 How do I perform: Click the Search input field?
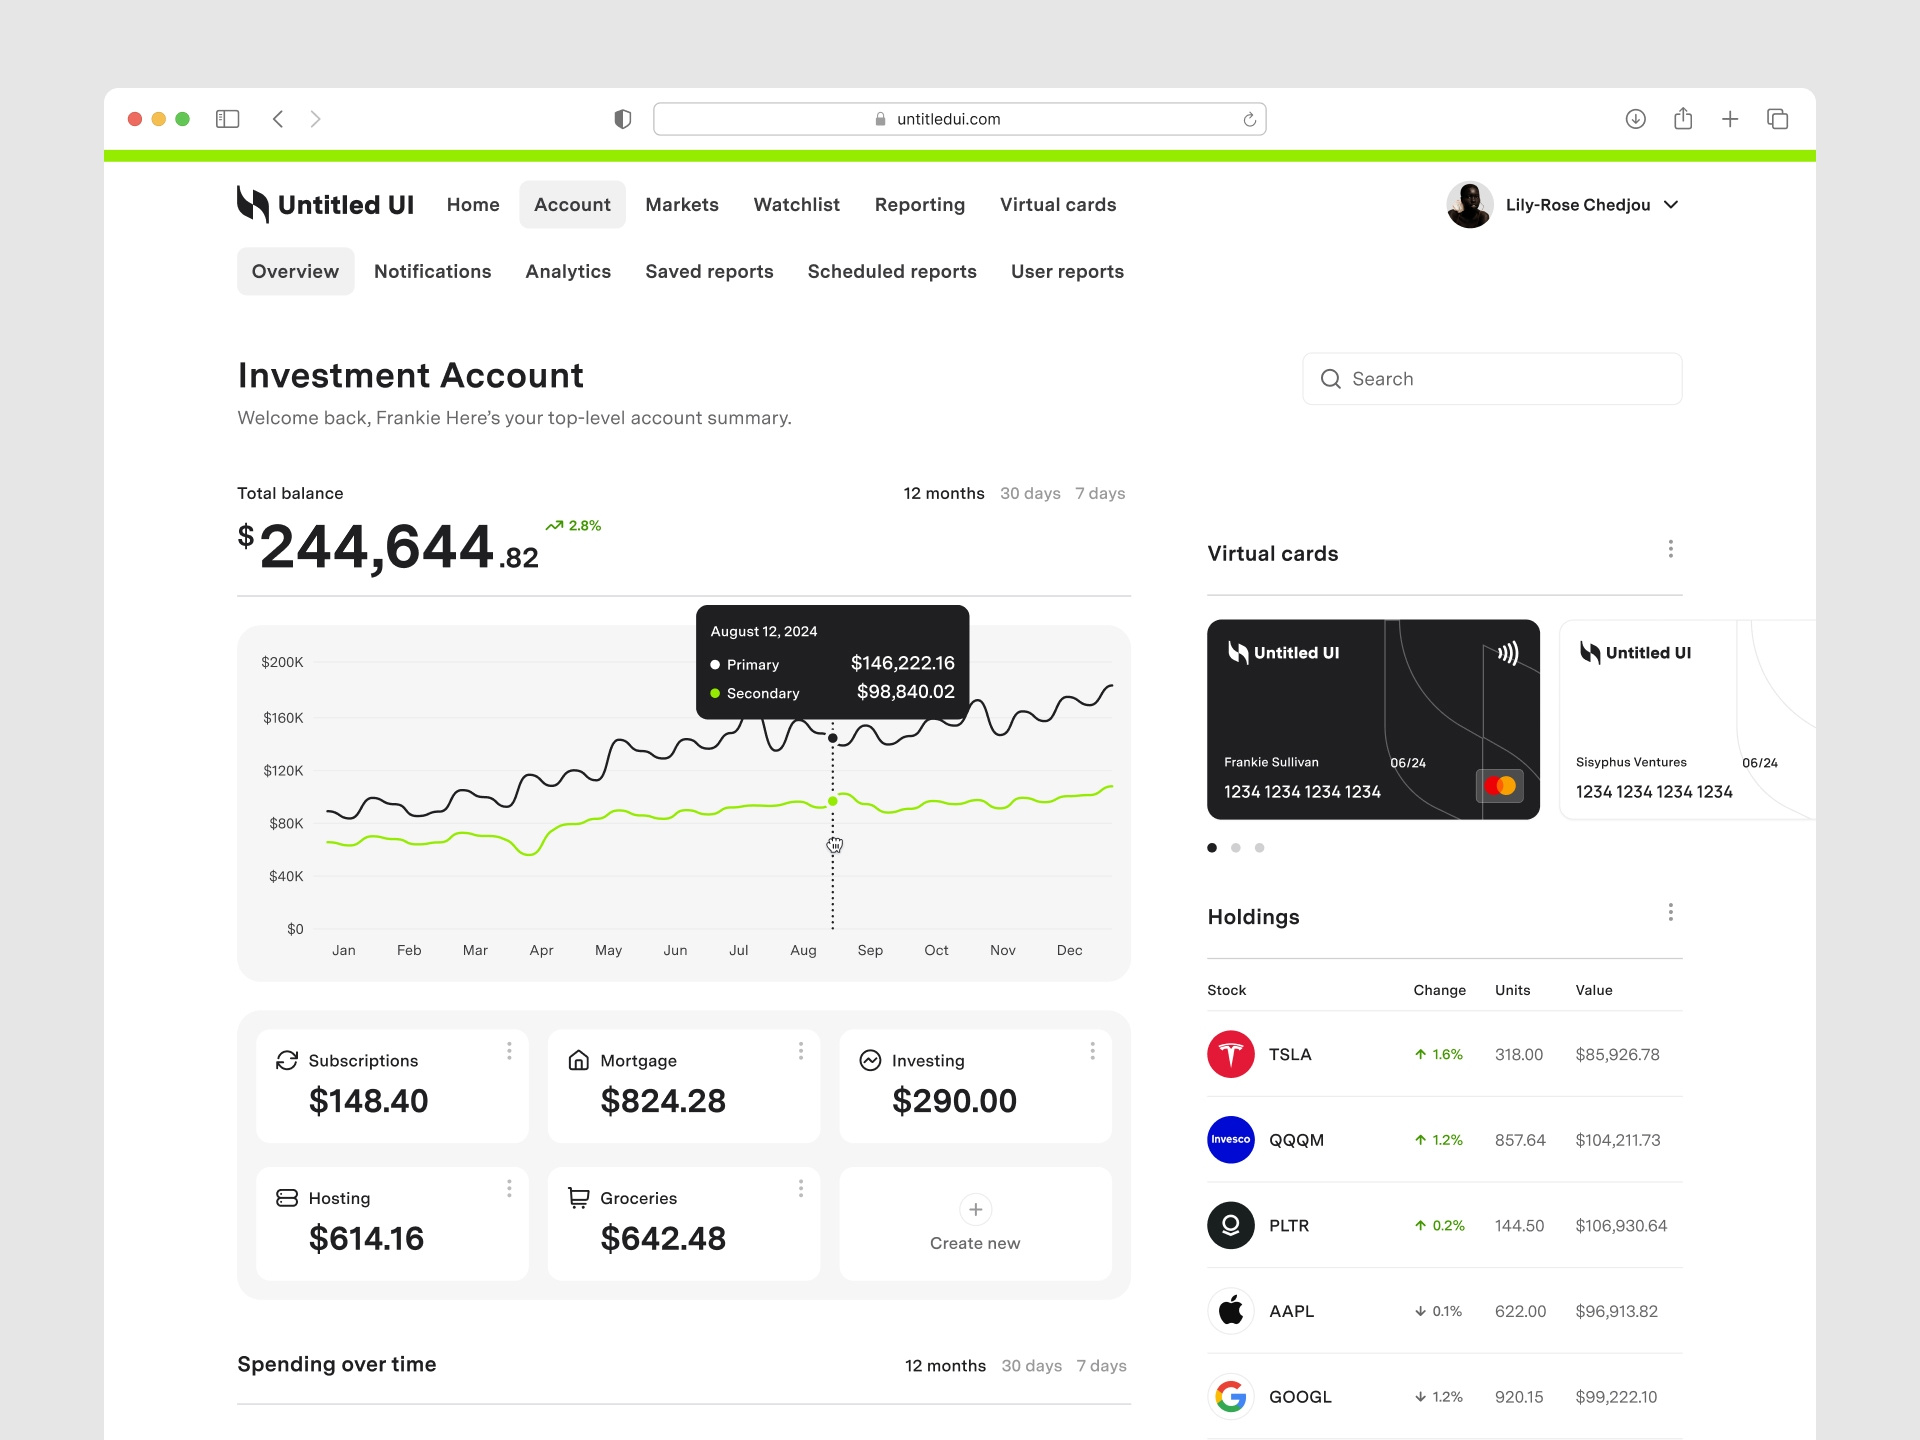[1492, 379]
